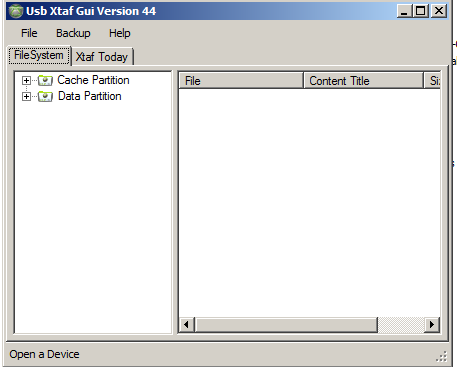The height and width of the screenshot is (367, 457).
Task: Sort by the File column header
Action: click(x=241, y=81)
